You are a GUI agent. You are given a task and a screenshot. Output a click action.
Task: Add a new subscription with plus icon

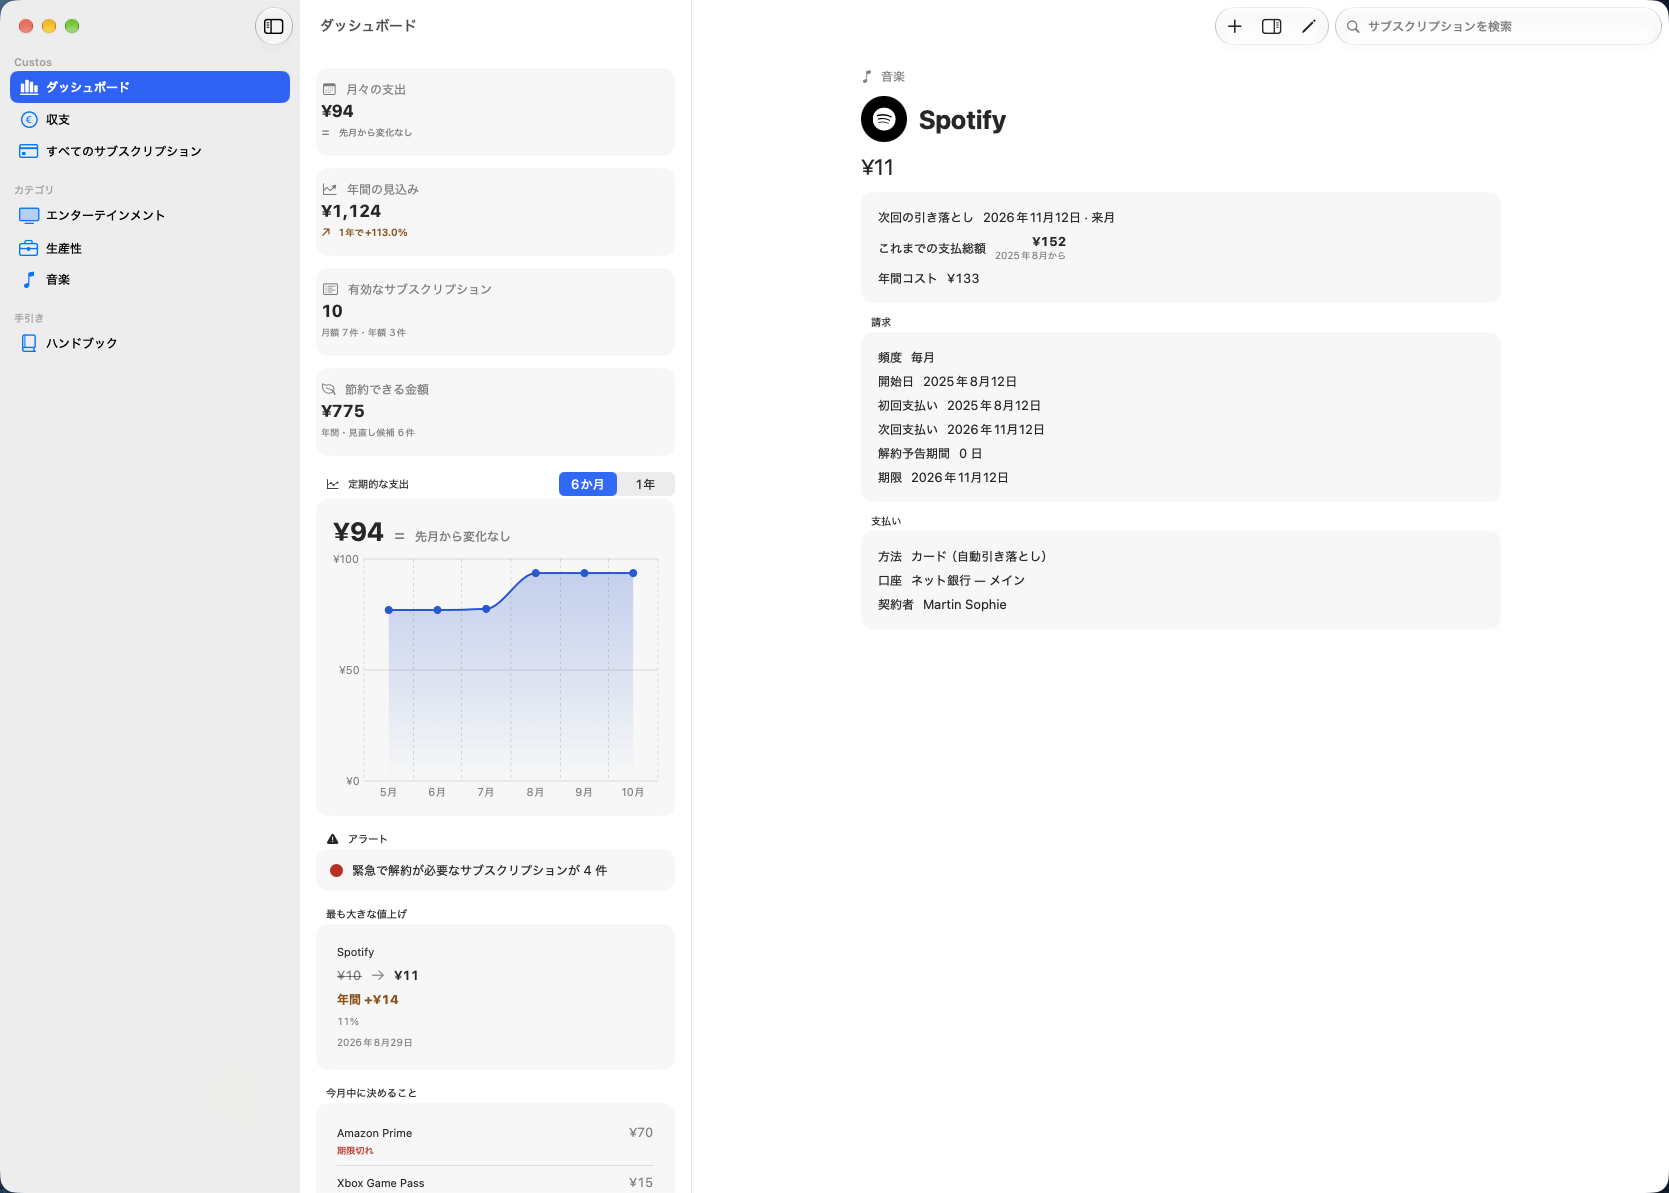pyautogui.click(x=1235, y=27)
